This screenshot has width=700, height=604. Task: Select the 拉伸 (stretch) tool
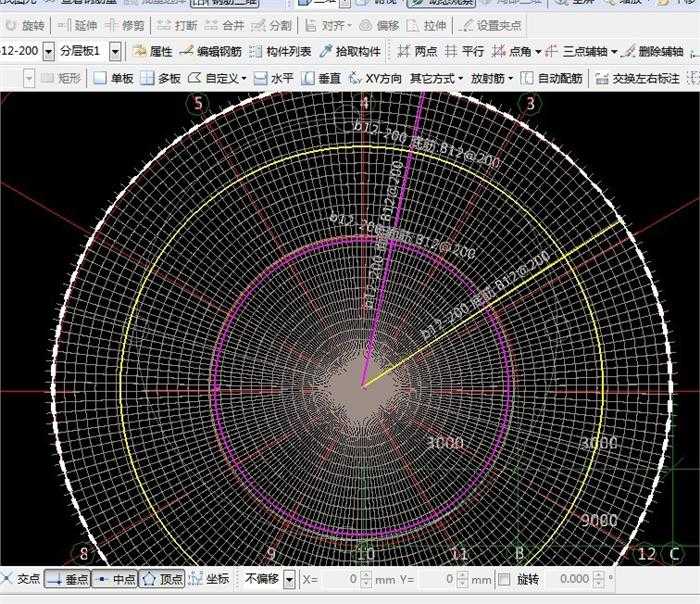pyautogui.click(x=426, y=26)
